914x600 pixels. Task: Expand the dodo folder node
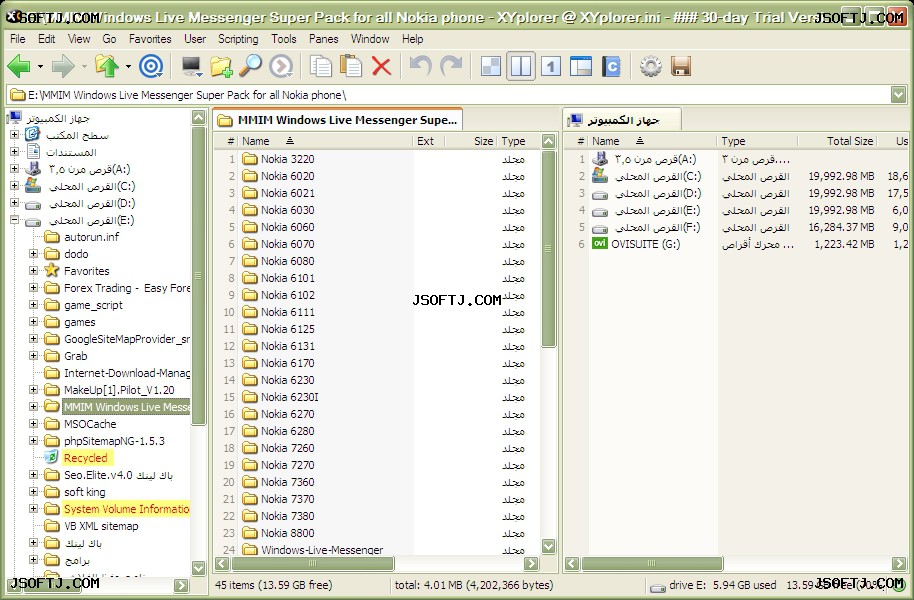(33, 254)
